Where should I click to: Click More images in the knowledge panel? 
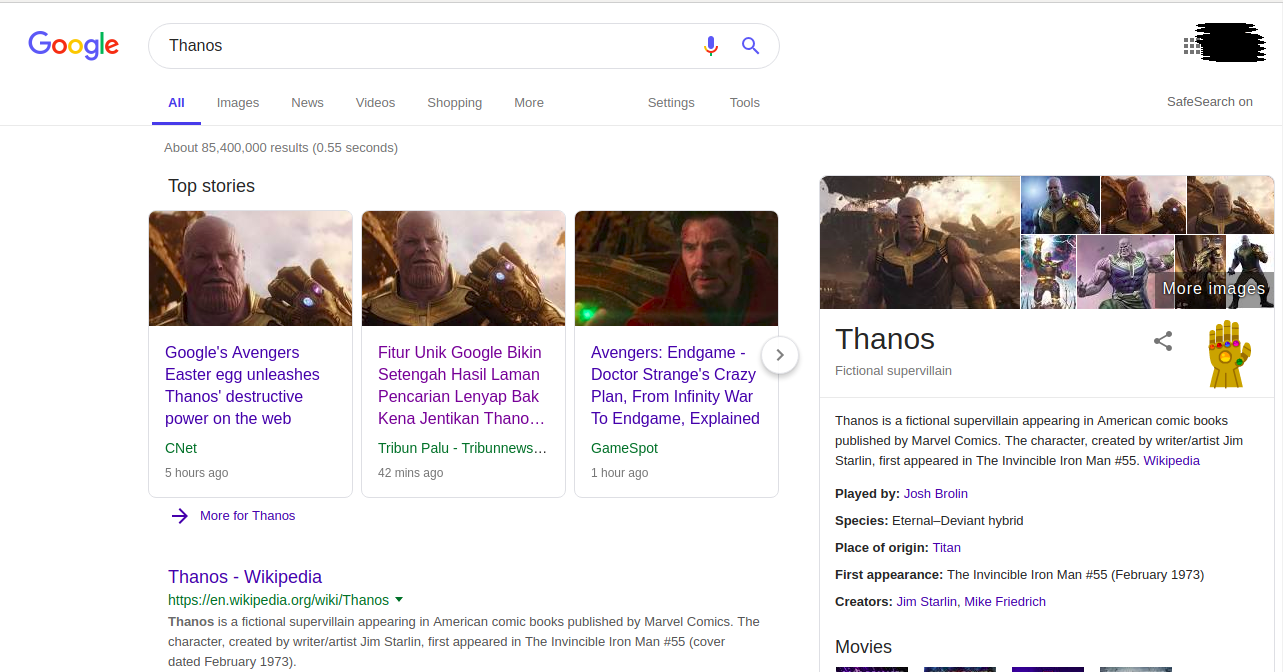(x=1213, y=288)
